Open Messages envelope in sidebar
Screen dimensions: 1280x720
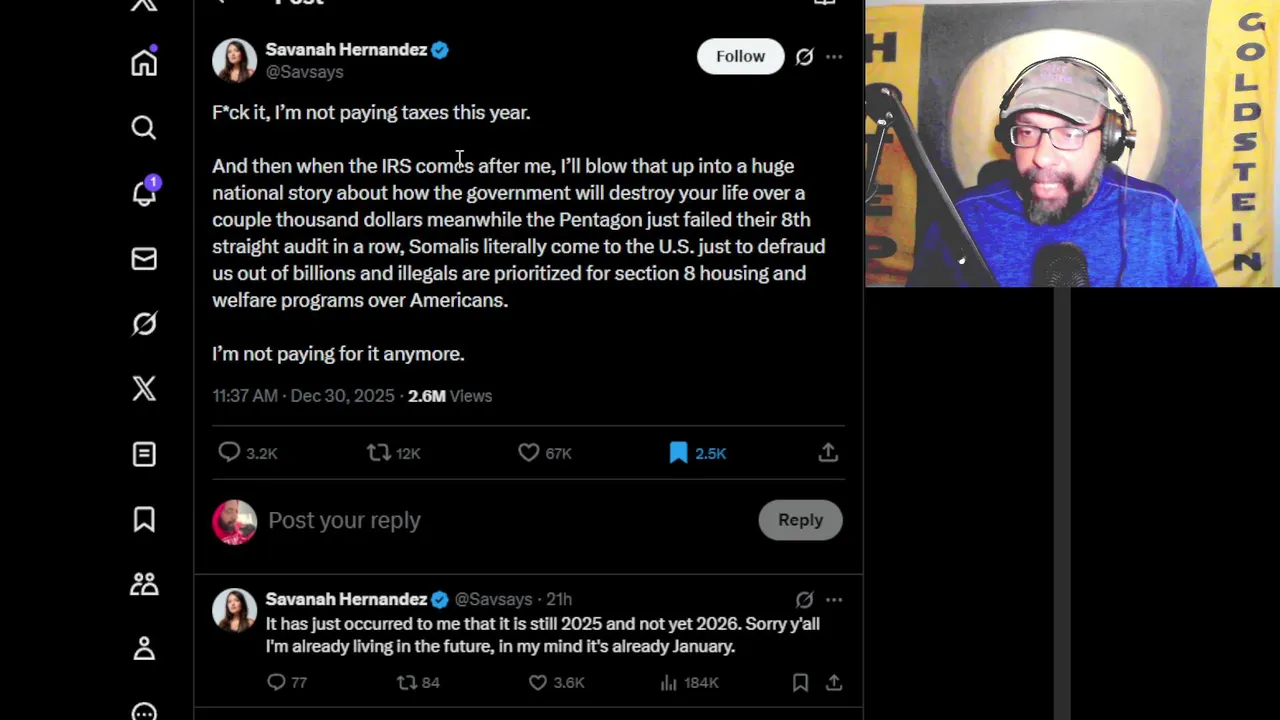[x=144, y=259]
